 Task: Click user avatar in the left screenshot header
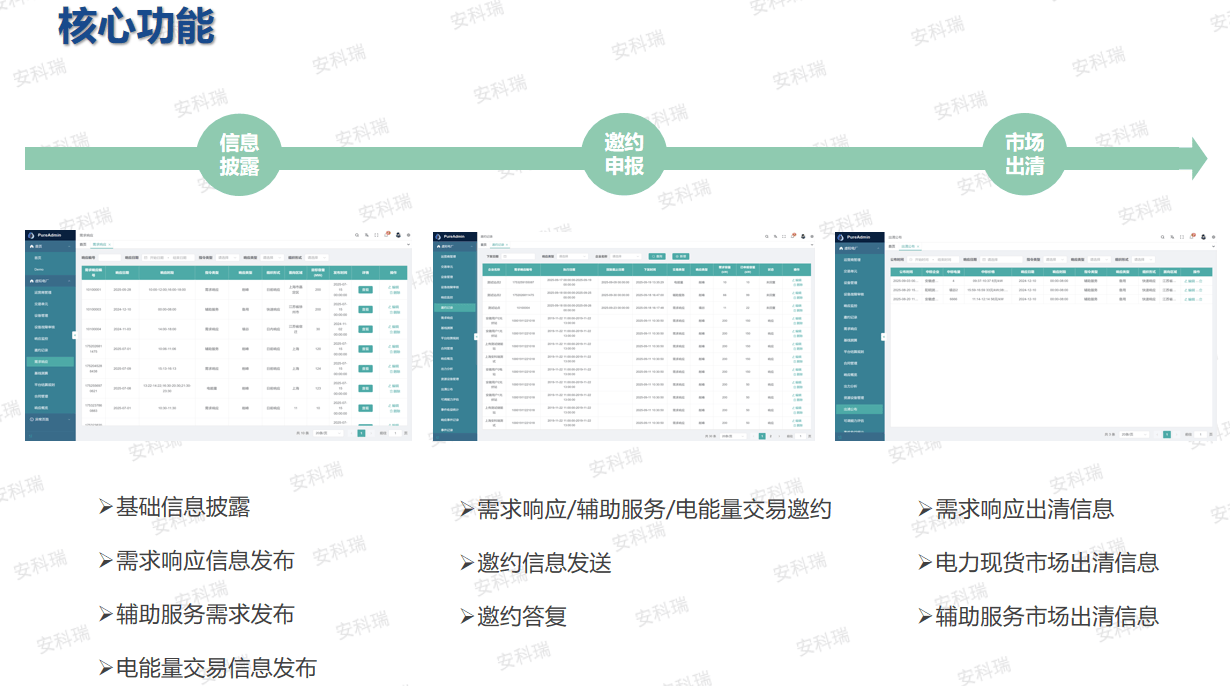(398, 235)
